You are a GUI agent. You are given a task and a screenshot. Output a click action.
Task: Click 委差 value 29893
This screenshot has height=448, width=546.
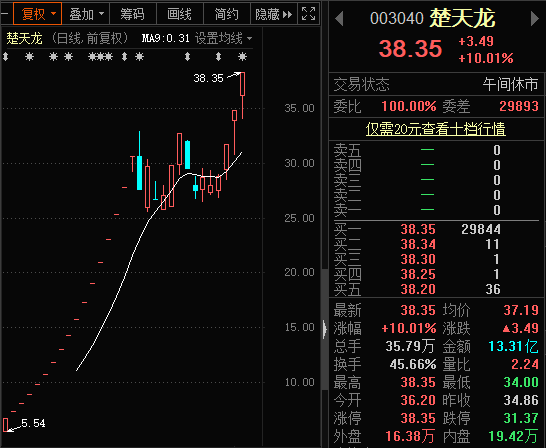click(x=519, y=106)
